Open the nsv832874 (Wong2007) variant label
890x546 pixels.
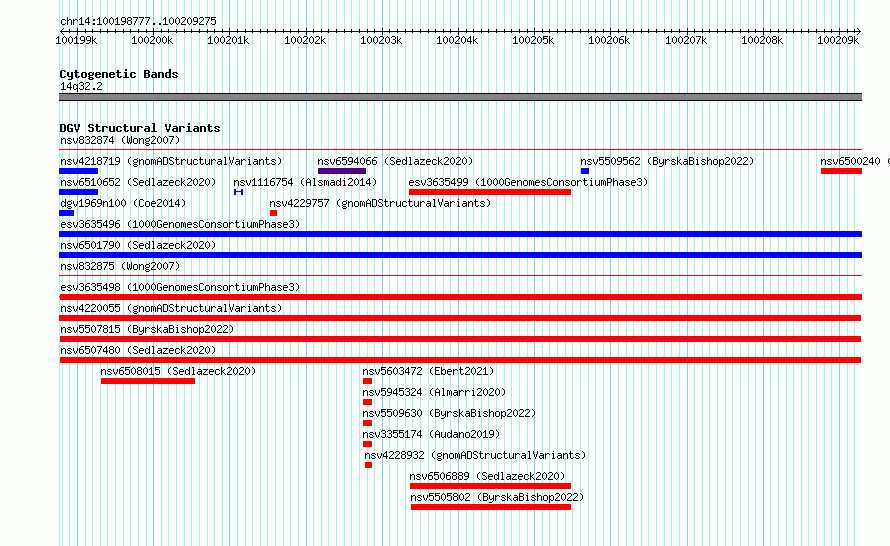tap(120, 140)
